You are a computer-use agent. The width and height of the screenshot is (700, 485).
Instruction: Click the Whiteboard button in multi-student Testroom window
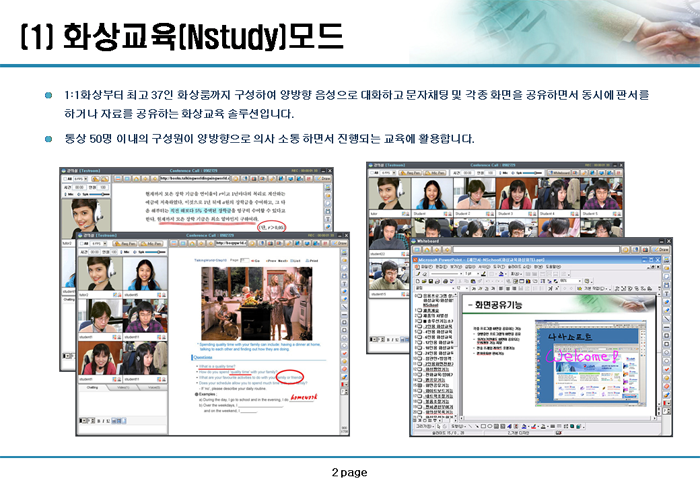559,172
